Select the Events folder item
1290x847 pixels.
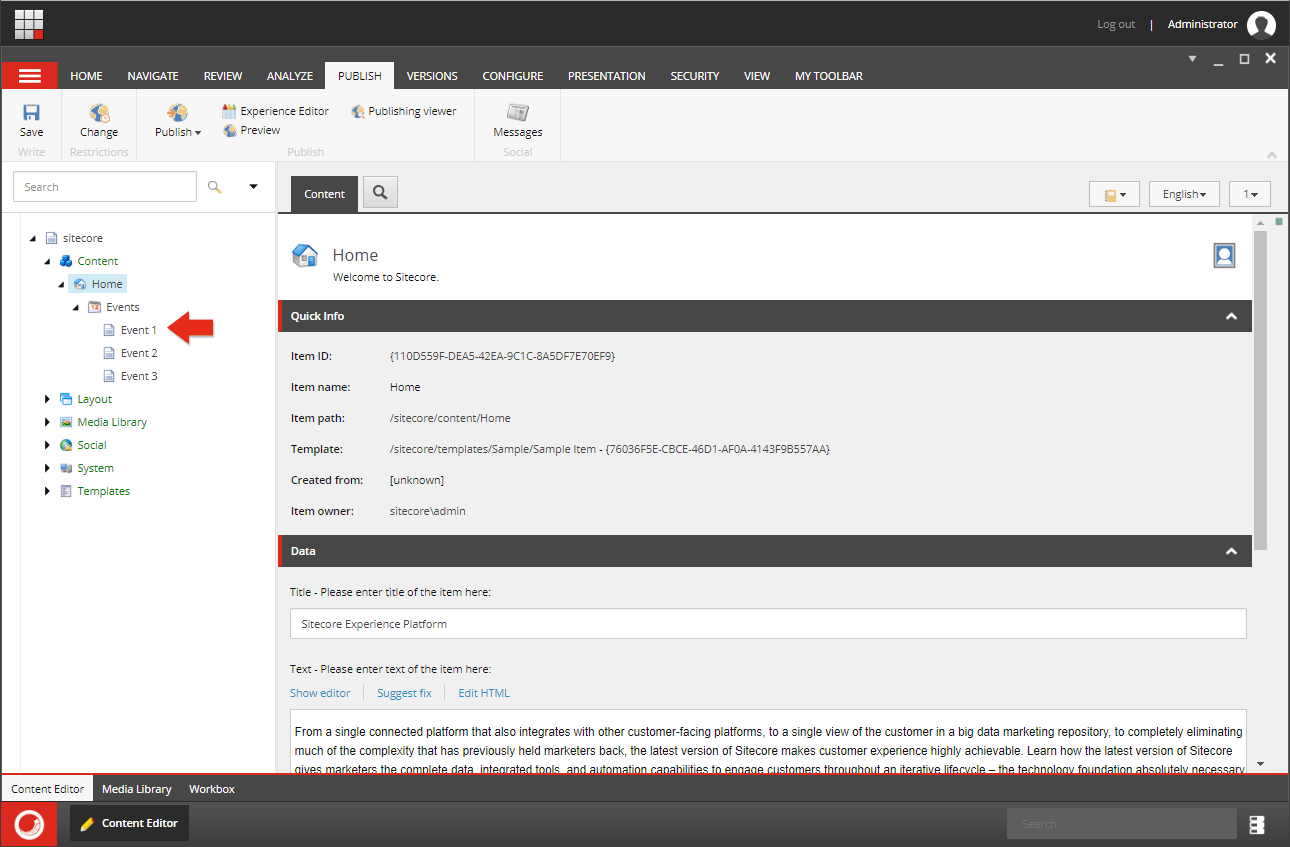click(x=123, y=307)
